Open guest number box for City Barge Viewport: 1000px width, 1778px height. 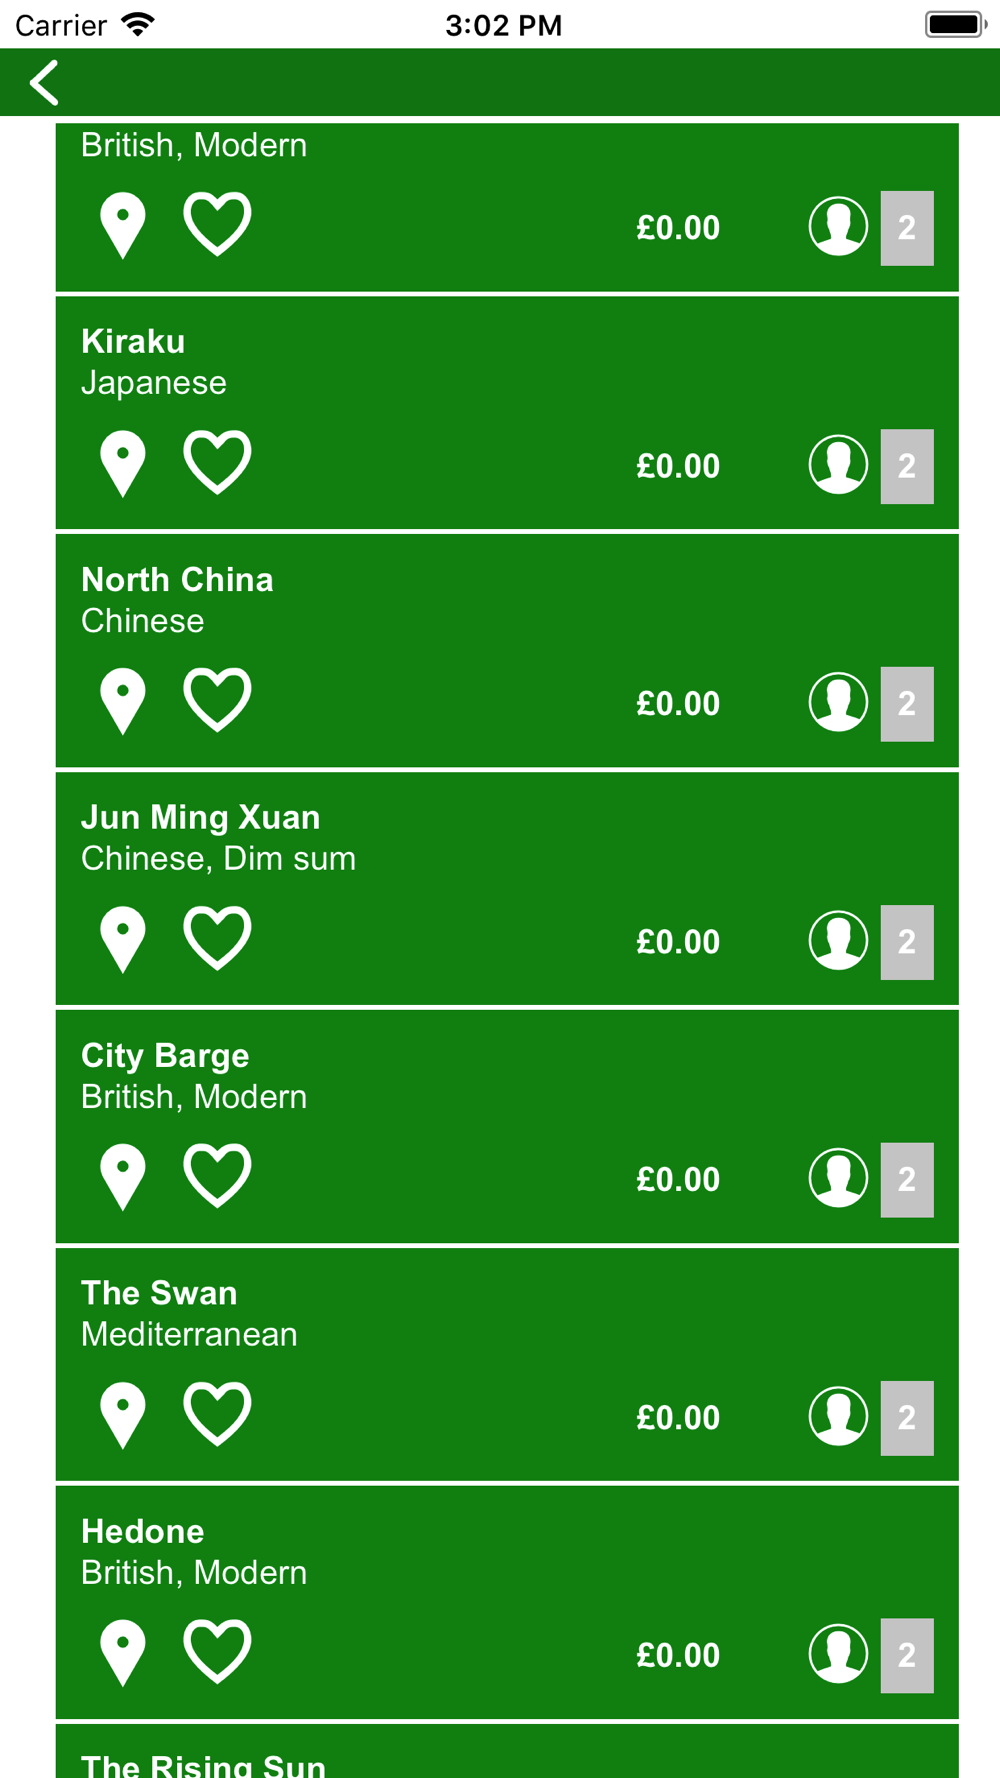[907, 1180]
